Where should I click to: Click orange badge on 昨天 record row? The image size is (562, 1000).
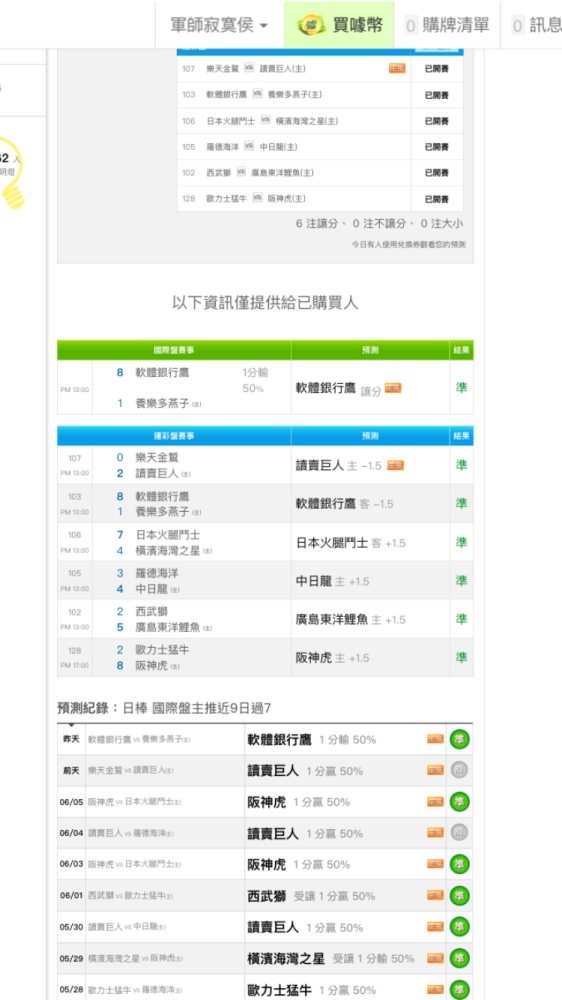pos(435,739)
